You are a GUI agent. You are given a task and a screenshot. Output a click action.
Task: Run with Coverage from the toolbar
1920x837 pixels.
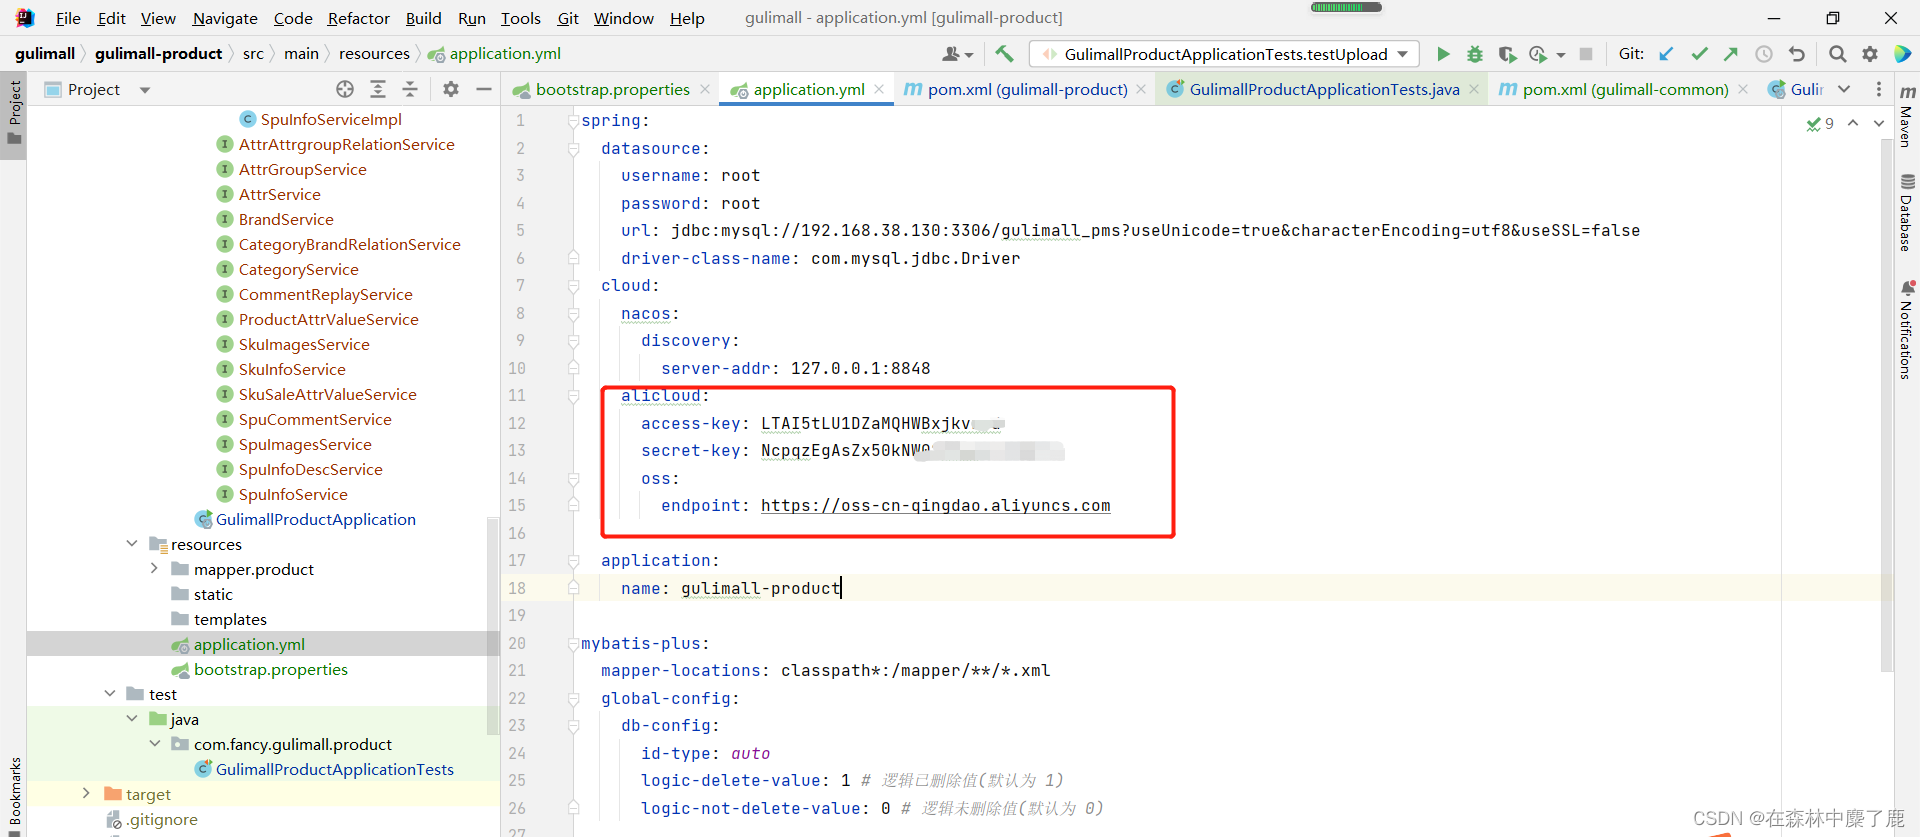point(1506,54)
